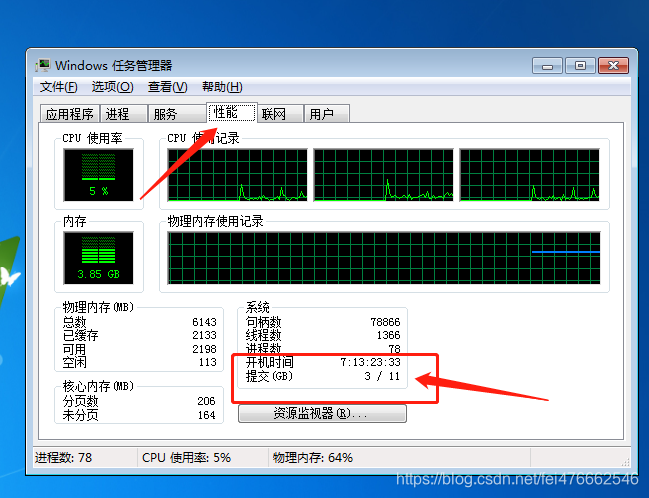This screenshot has width=649, height=498.
Task: Open the 选项(O) menu
Action: pos(112,87)
